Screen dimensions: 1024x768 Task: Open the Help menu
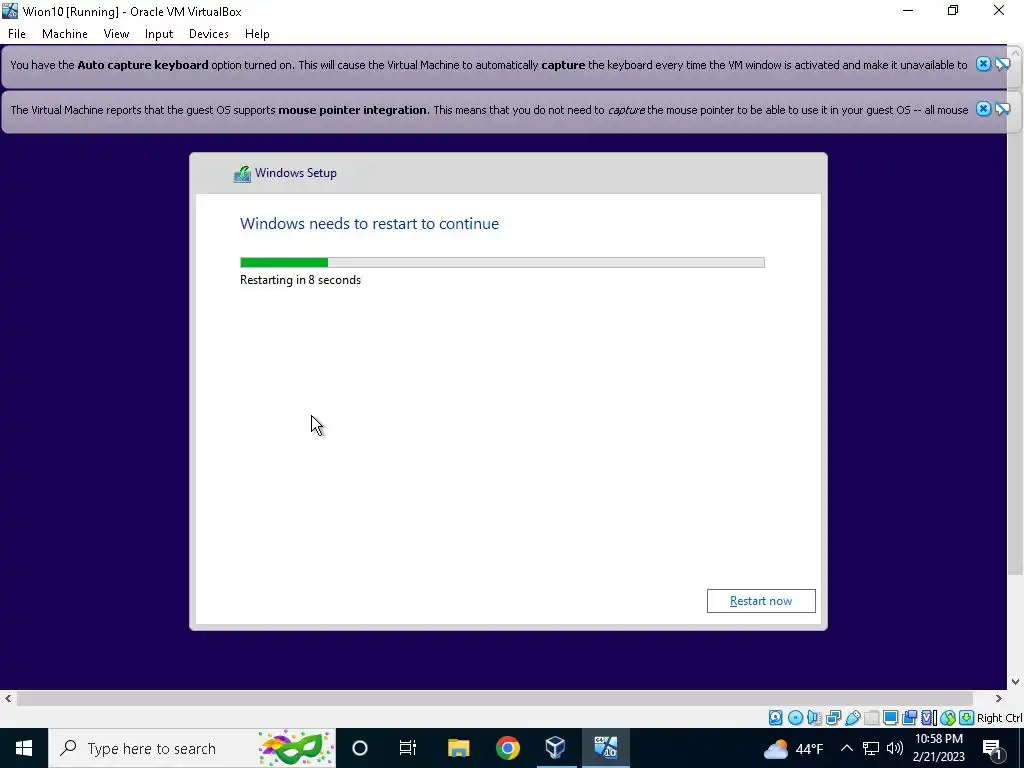coord(257,34)
